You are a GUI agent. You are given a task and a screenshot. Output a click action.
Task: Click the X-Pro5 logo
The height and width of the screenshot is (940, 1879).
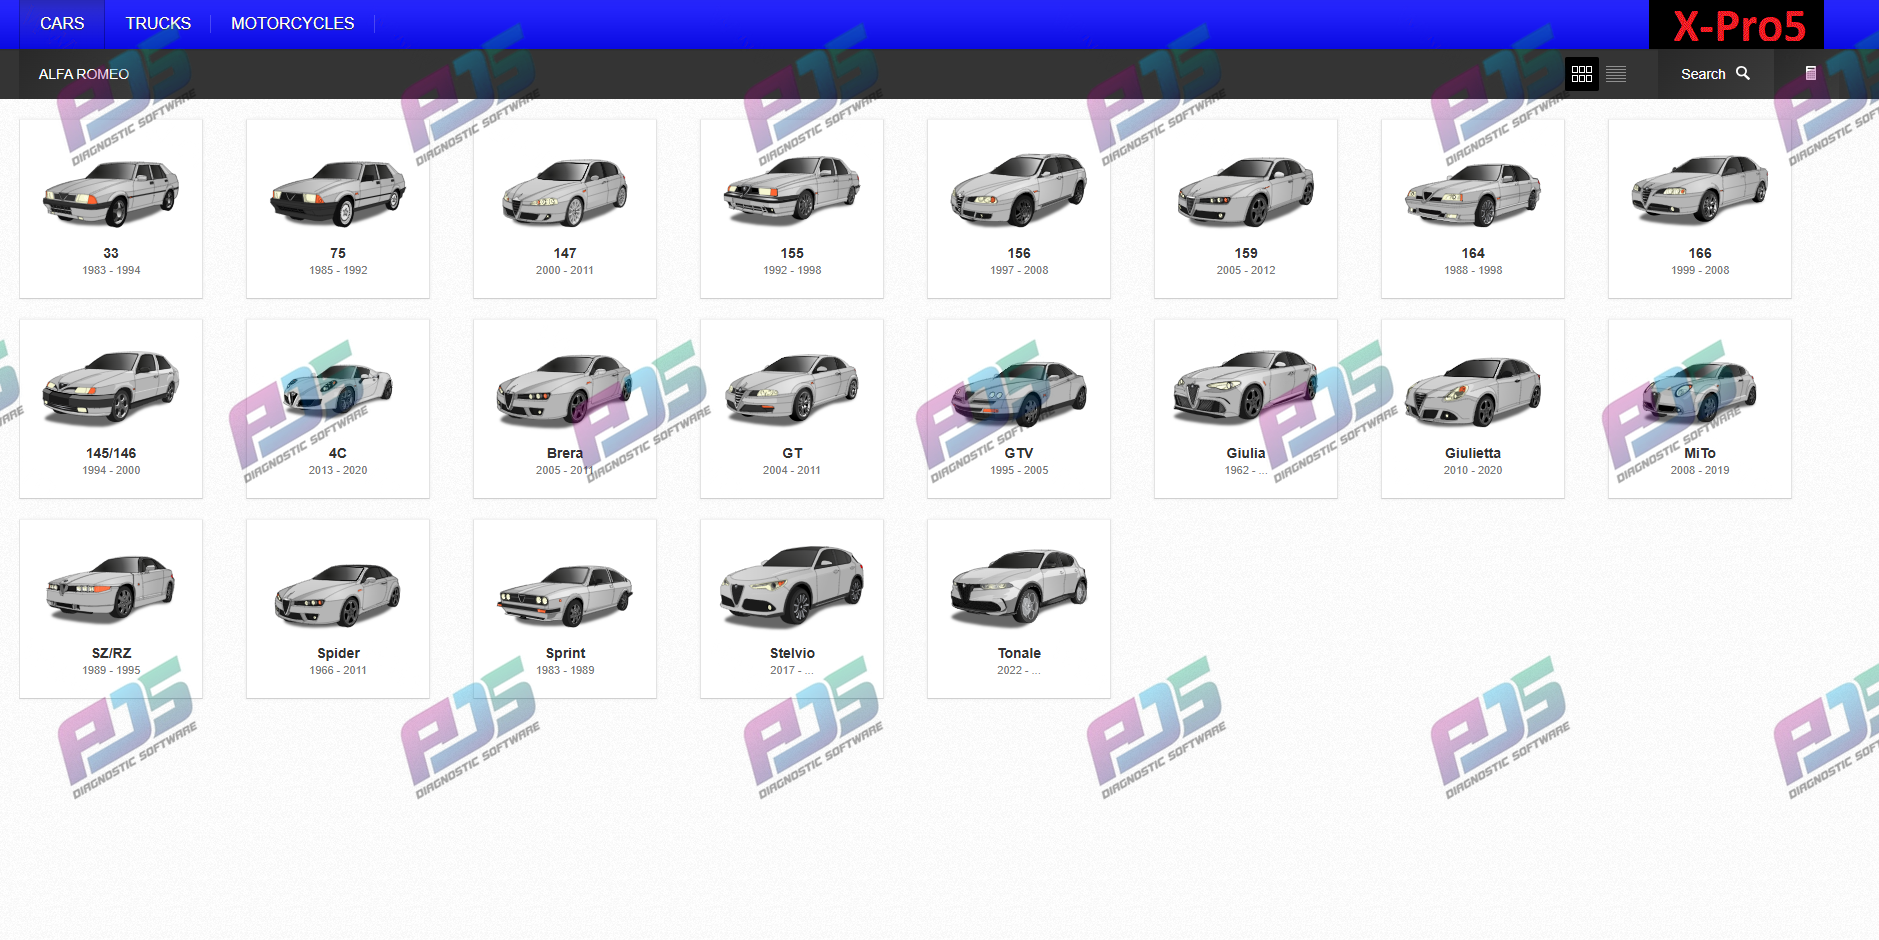1737,25
